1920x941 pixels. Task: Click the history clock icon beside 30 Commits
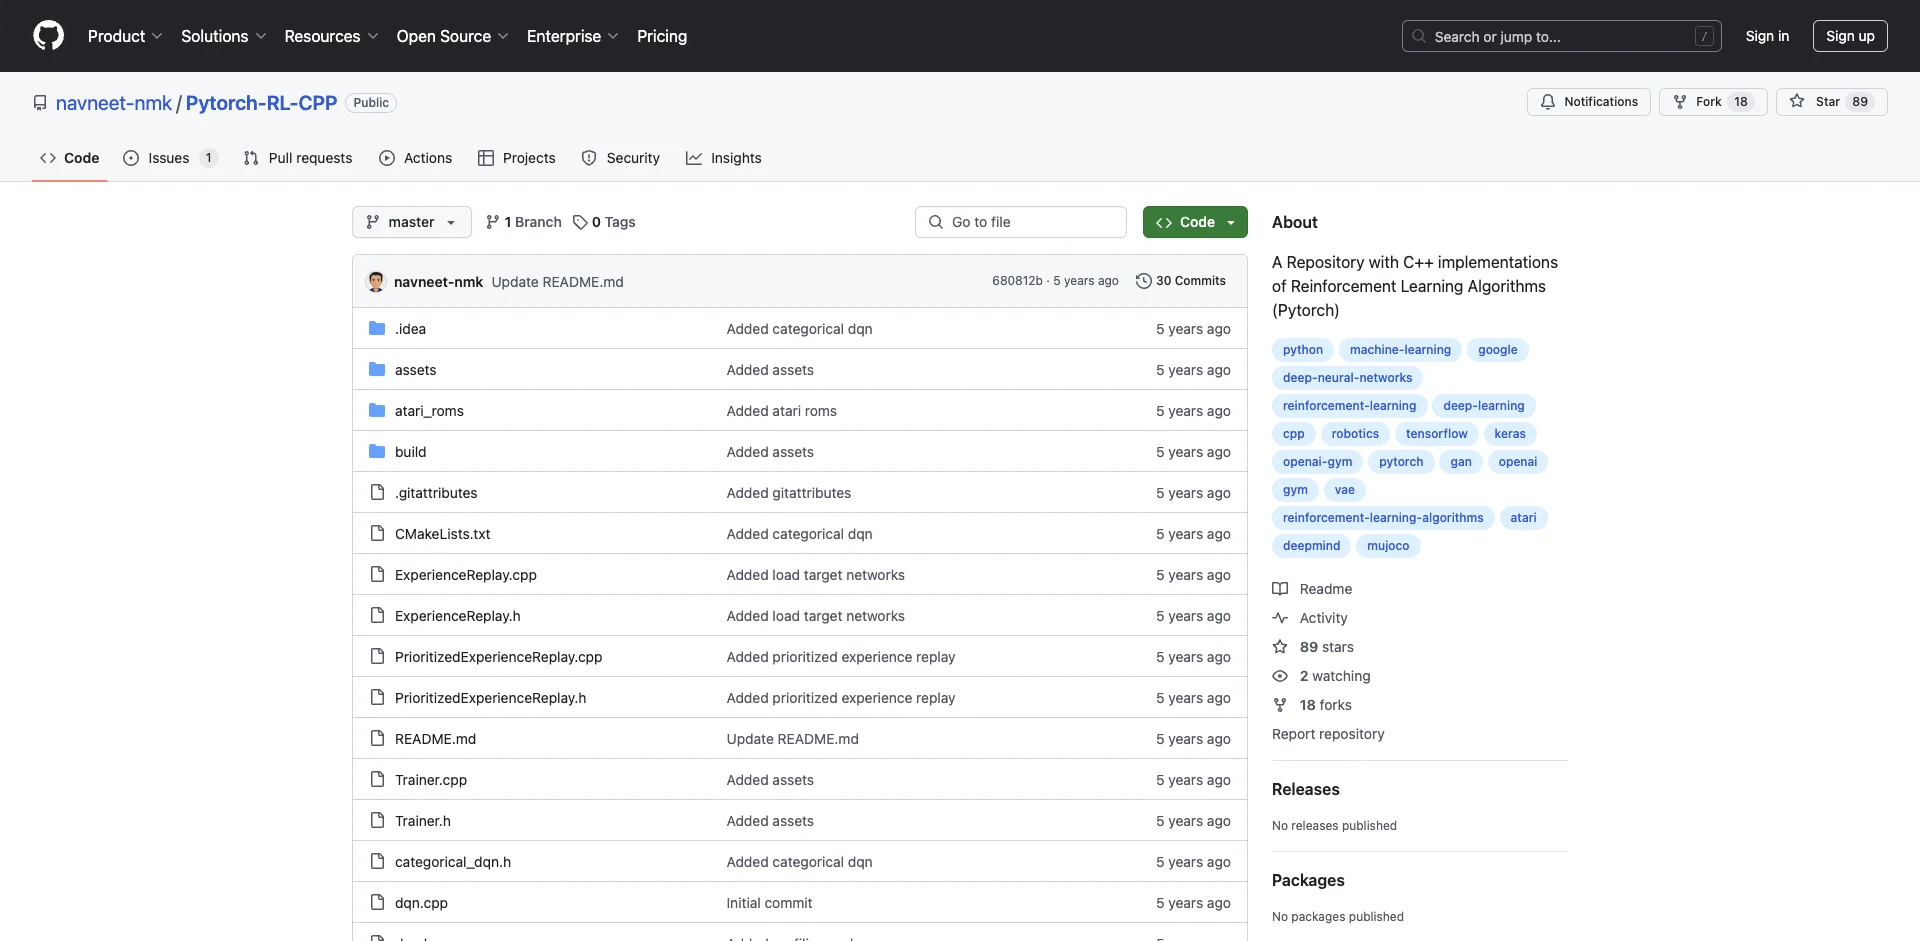pyautogui.click(x=1144, y=281)
